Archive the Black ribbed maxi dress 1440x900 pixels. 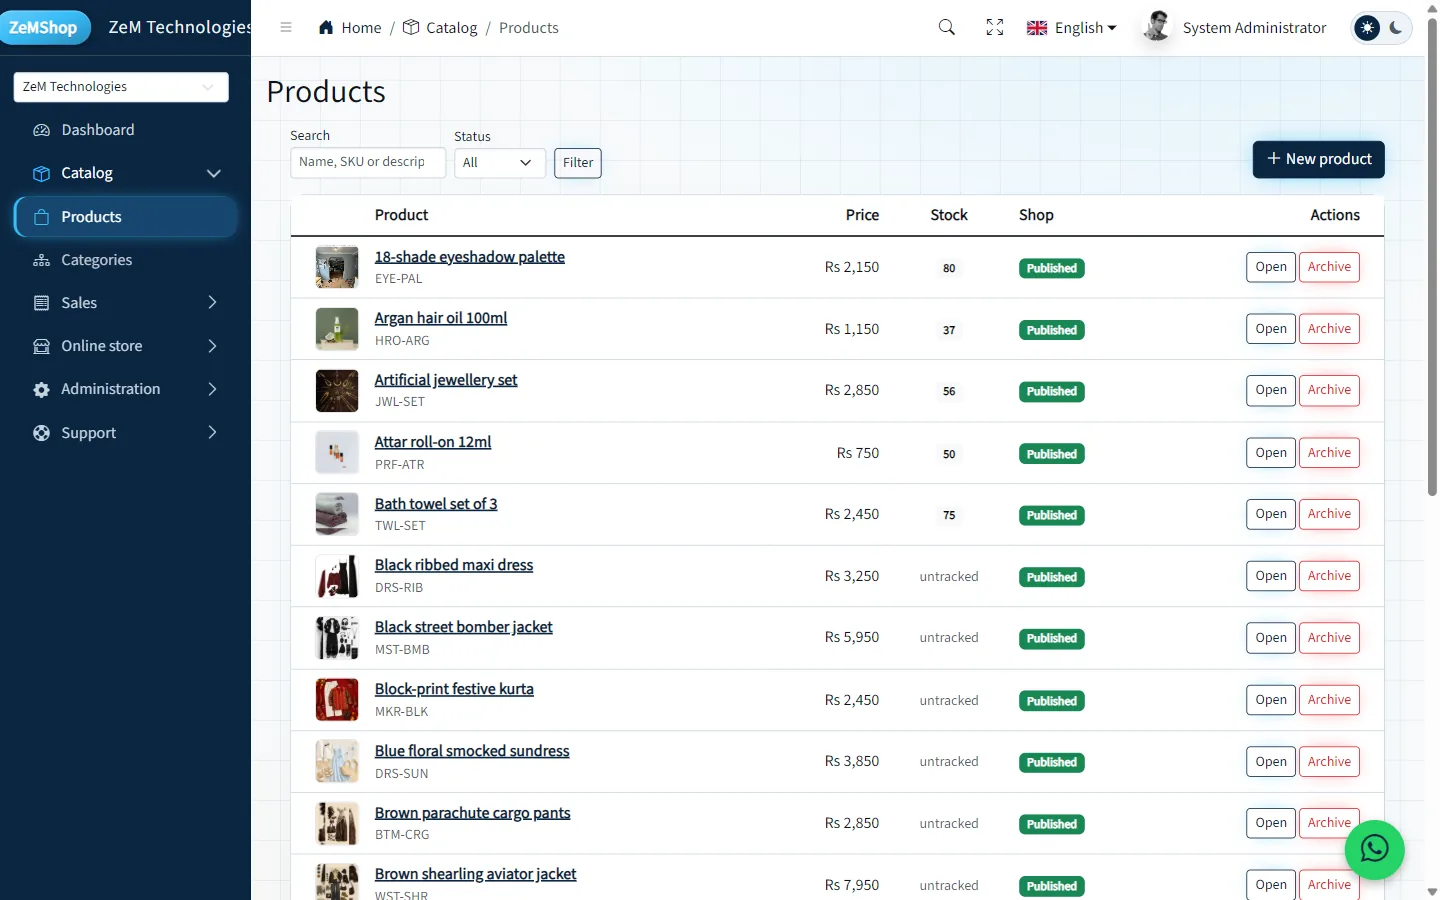tap(1329, 576)
